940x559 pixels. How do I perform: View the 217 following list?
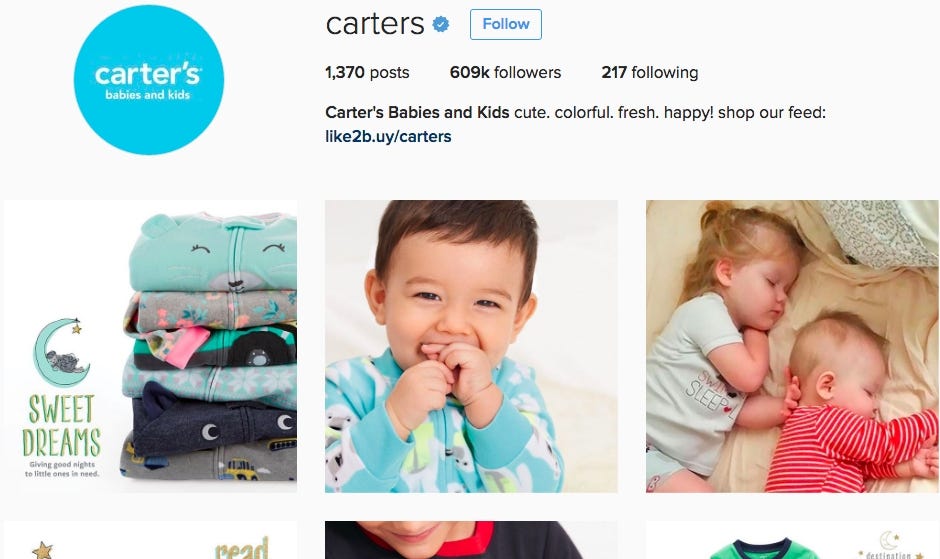650,73
